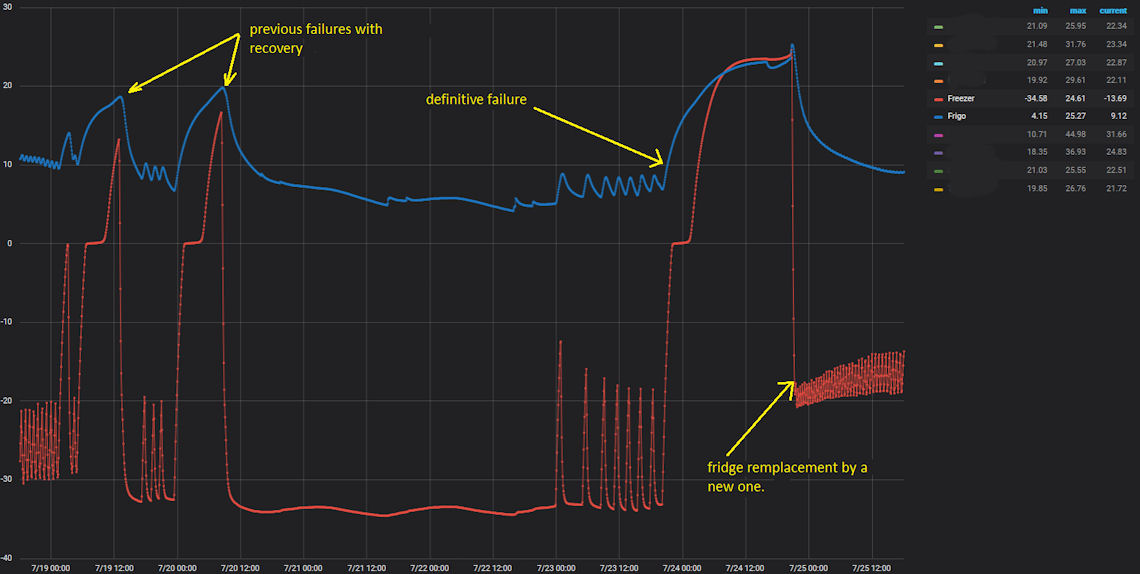Click the 7/21 12:00 time axis label
The height and width of the screenshot is (574, 1140).
point(366,567)
